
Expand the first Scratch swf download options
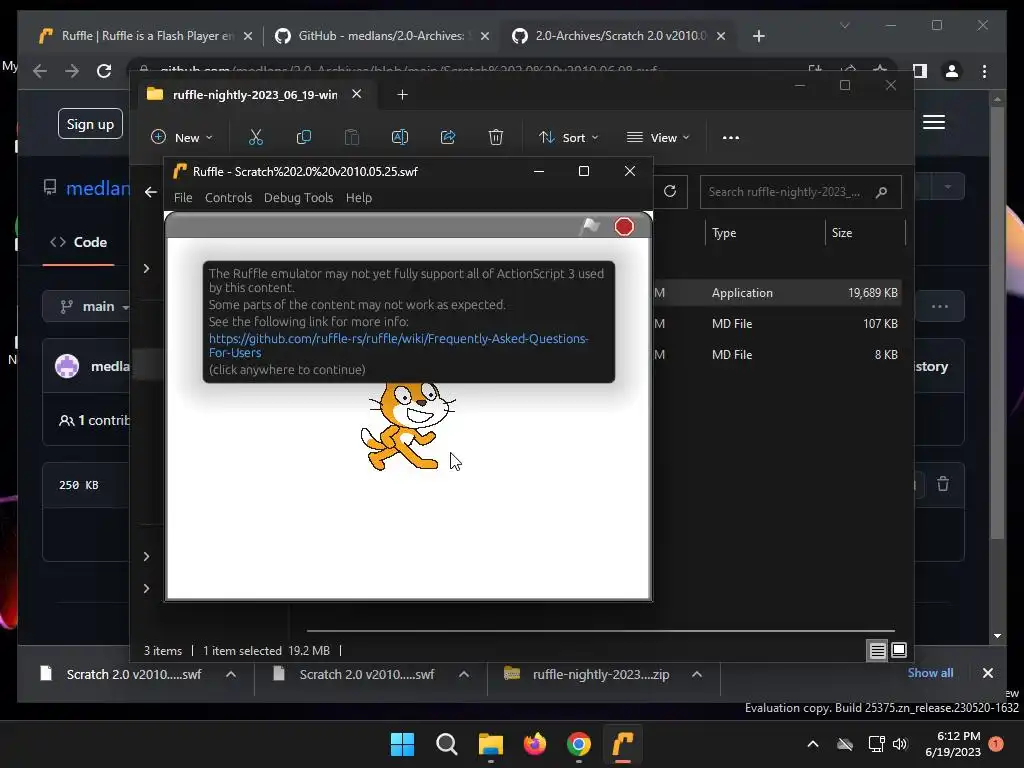pos(231,674)
